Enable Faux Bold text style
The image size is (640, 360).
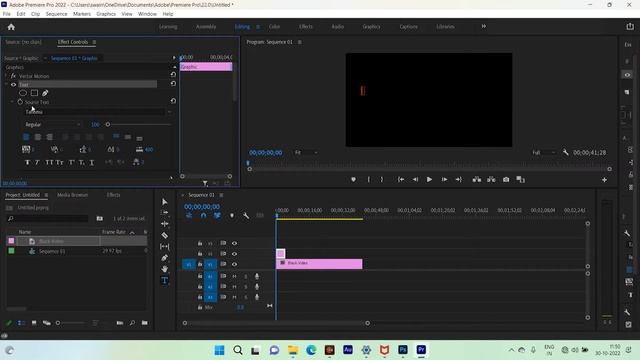coord(27,162)
